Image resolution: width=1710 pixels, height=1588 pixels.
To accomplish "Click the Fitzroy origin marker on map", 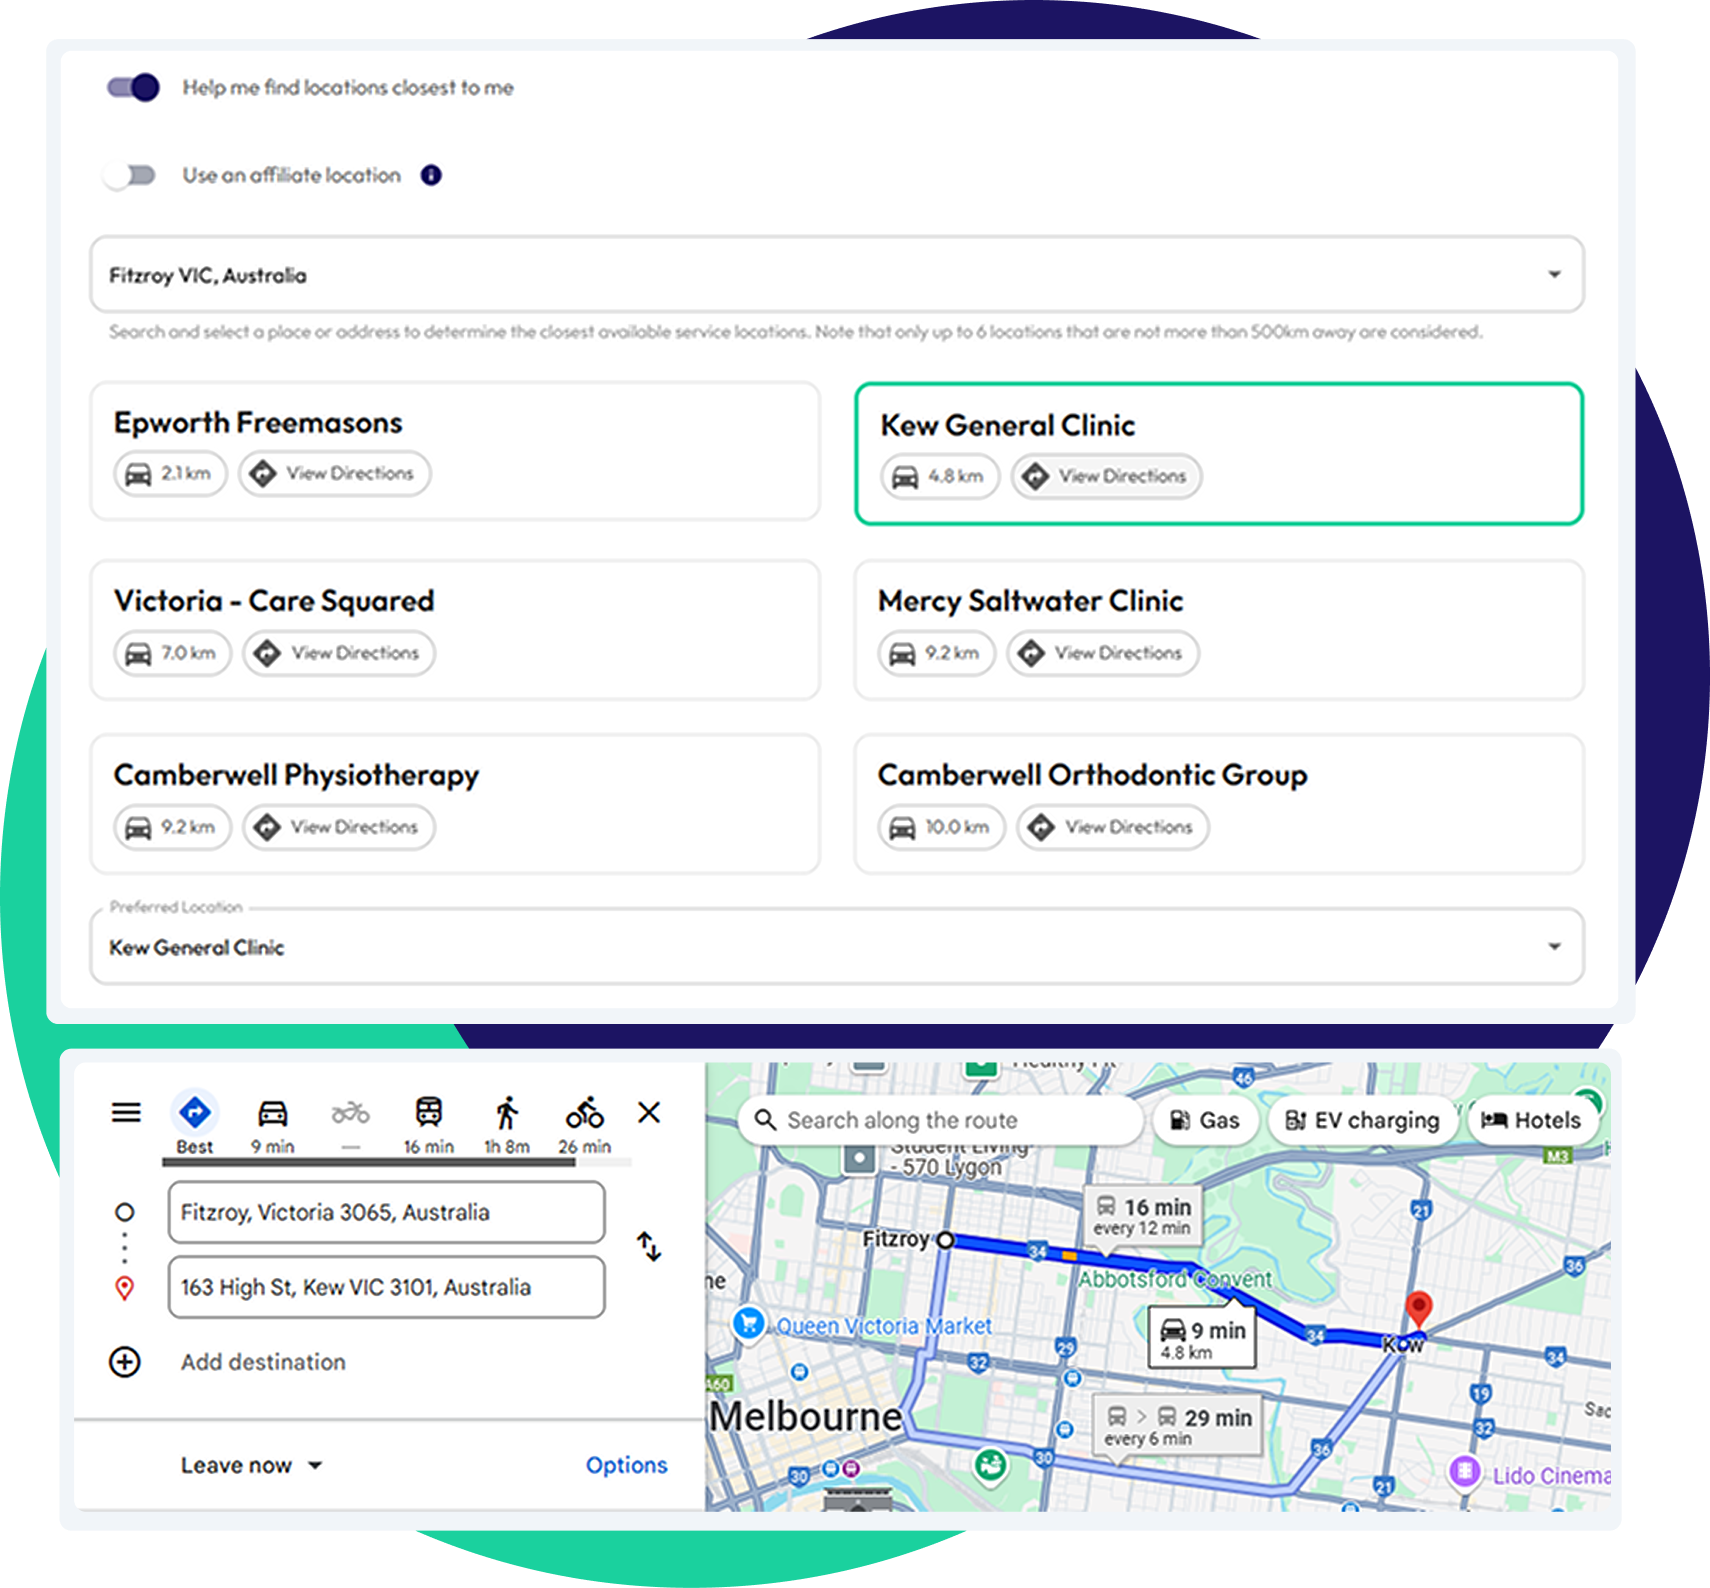I will point(945,1240).
